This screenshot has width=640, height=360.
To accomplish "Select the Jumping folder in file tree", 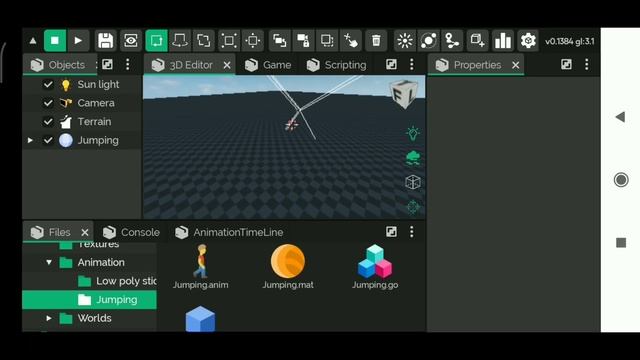I will [x=89, y=300].
